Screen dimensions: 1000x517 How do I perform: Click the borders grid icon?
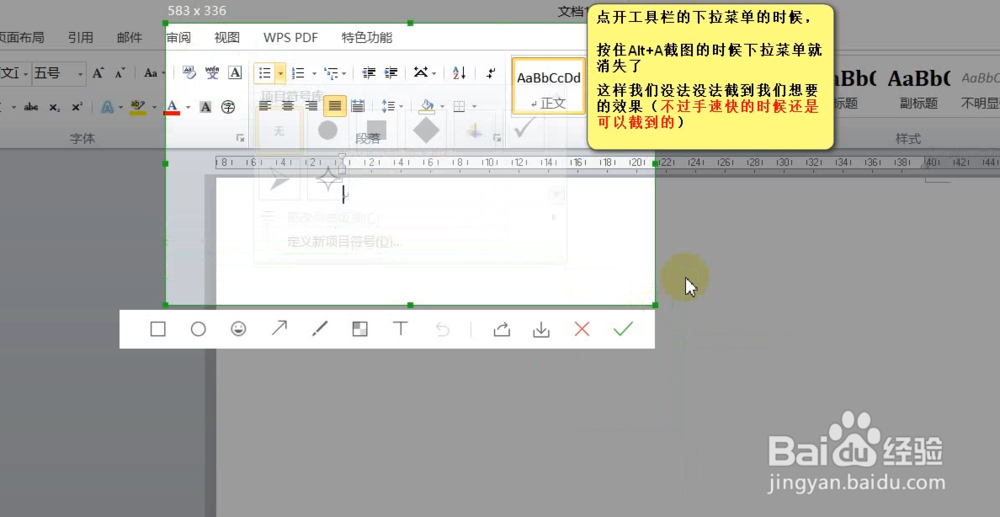tap(459, 106)
